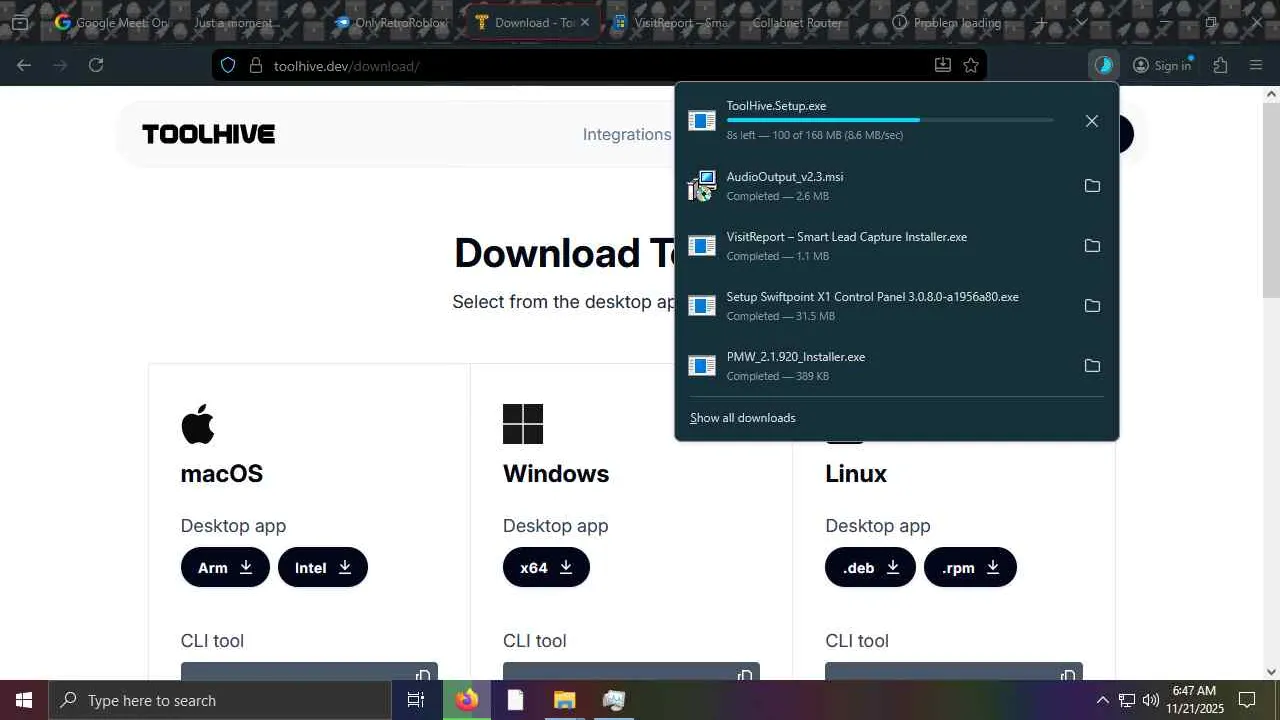1280x720 pixels.
Task: Open the volume control in system tray
Action: tap(1150, 700)
